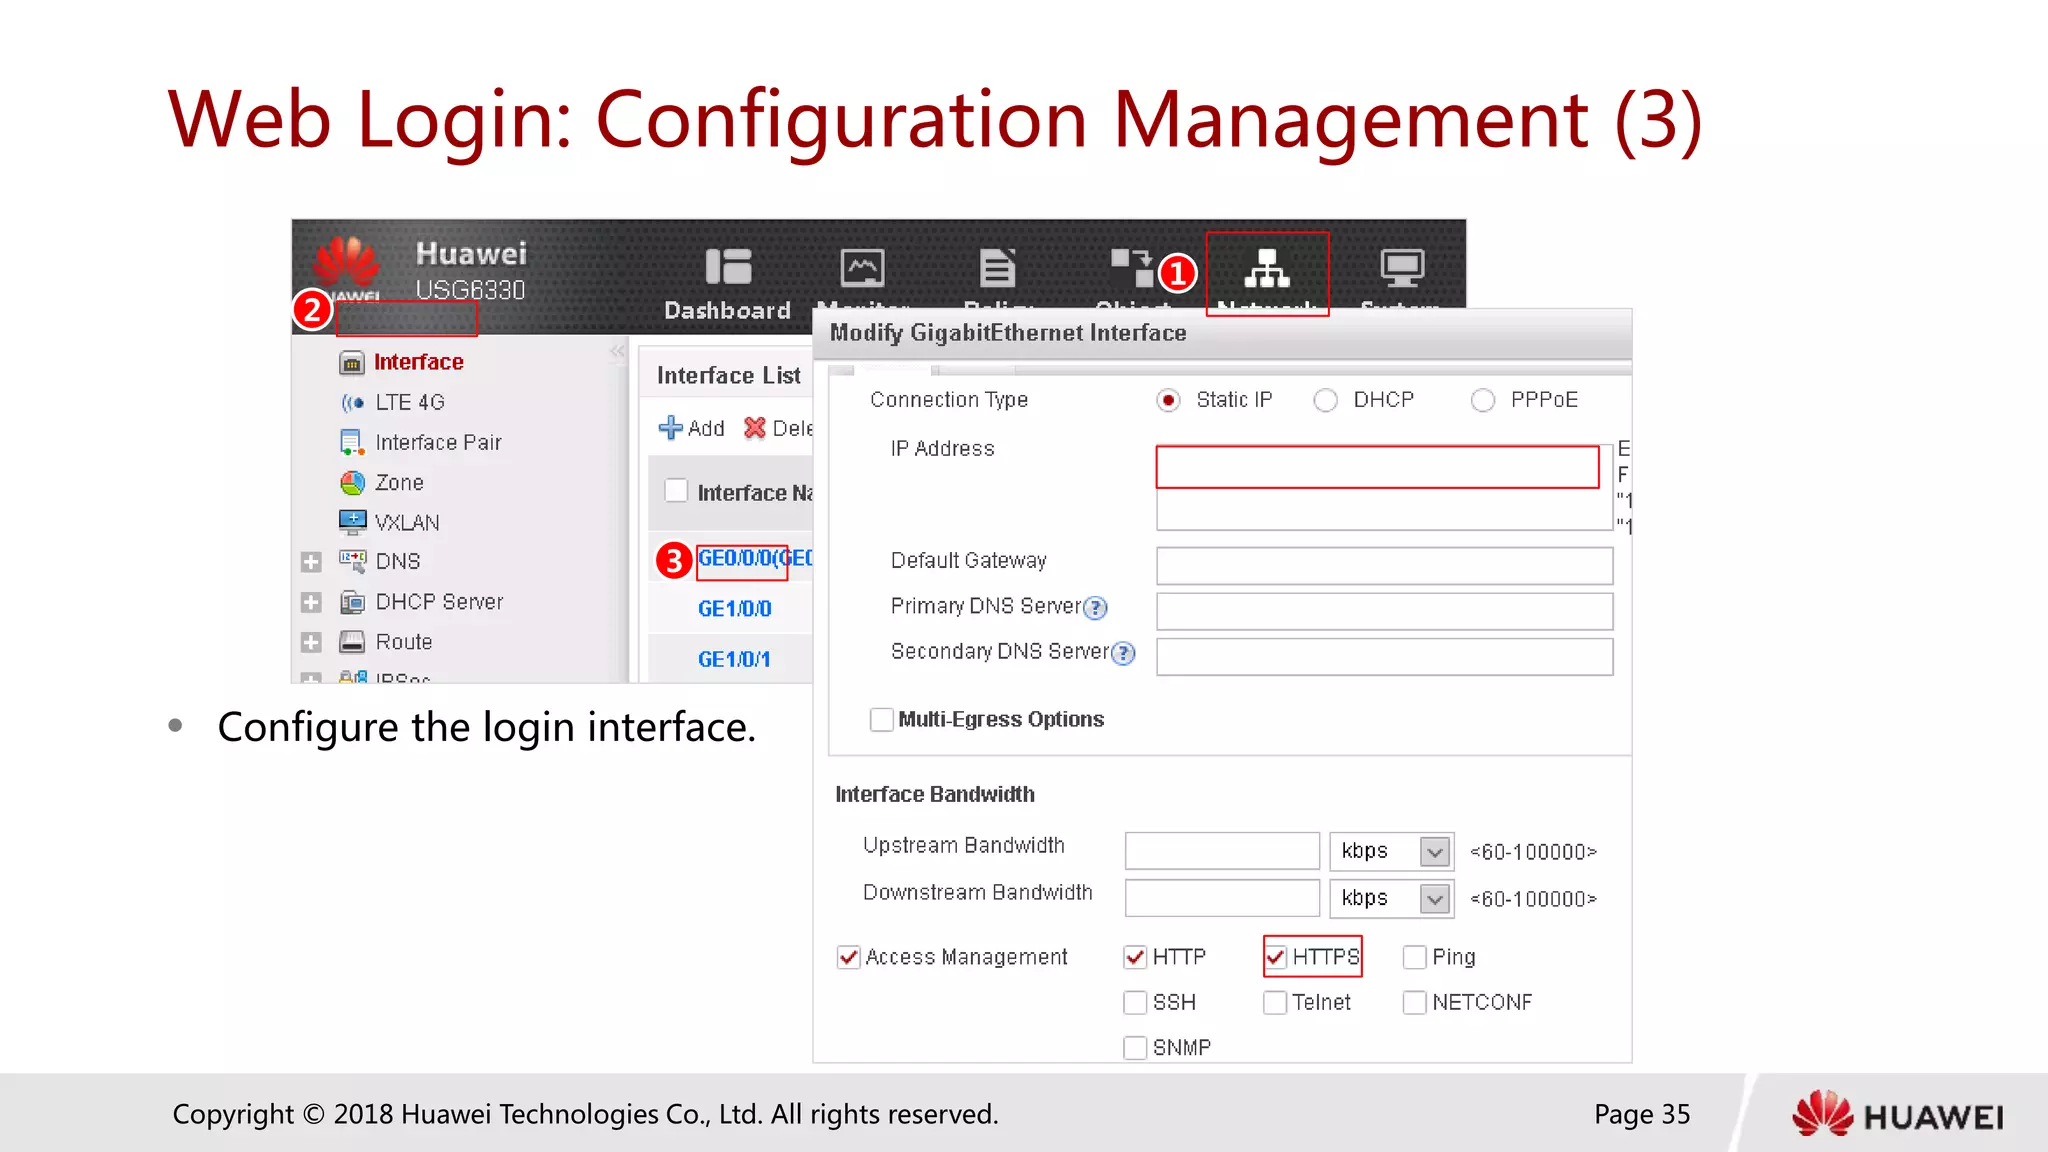This screenshot has width=2048, height=1152.
Task: Open Primary DNS Server help icon
Action: point(1096,608)
